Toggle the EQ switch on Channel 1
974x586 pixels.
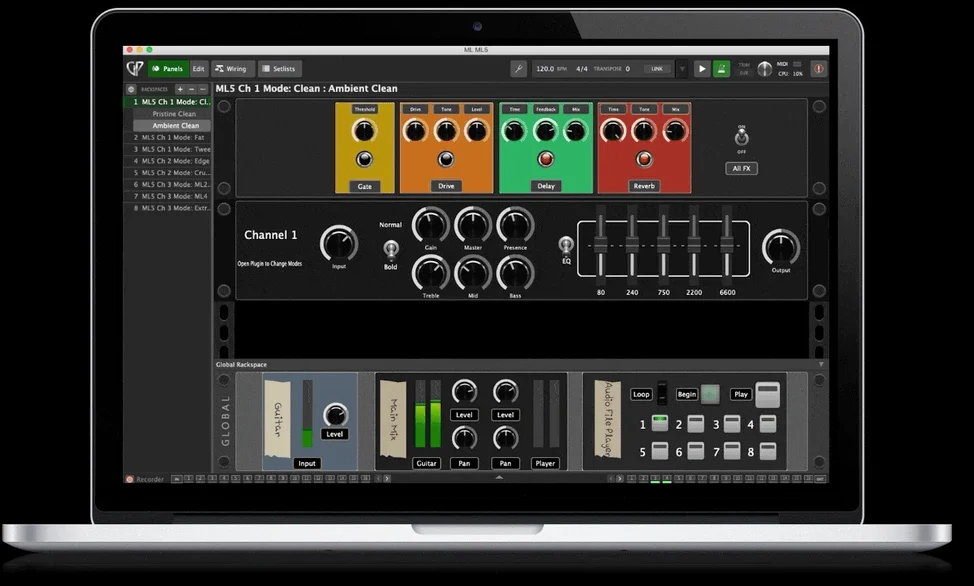point(566,244)
